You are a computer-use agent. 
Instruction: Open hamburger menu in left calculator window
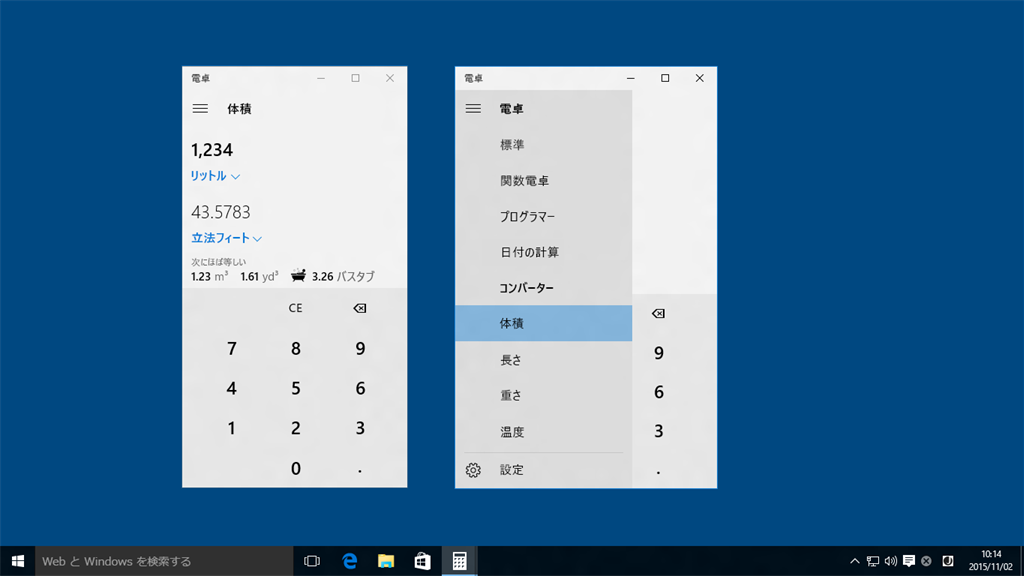pyautogui.click(x=200, y=108)
